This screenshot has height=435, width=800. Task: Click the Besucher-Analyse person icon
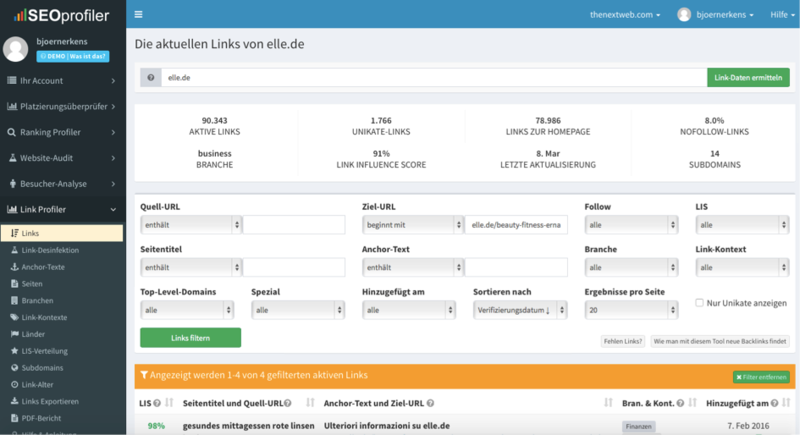tap(12, 184)
